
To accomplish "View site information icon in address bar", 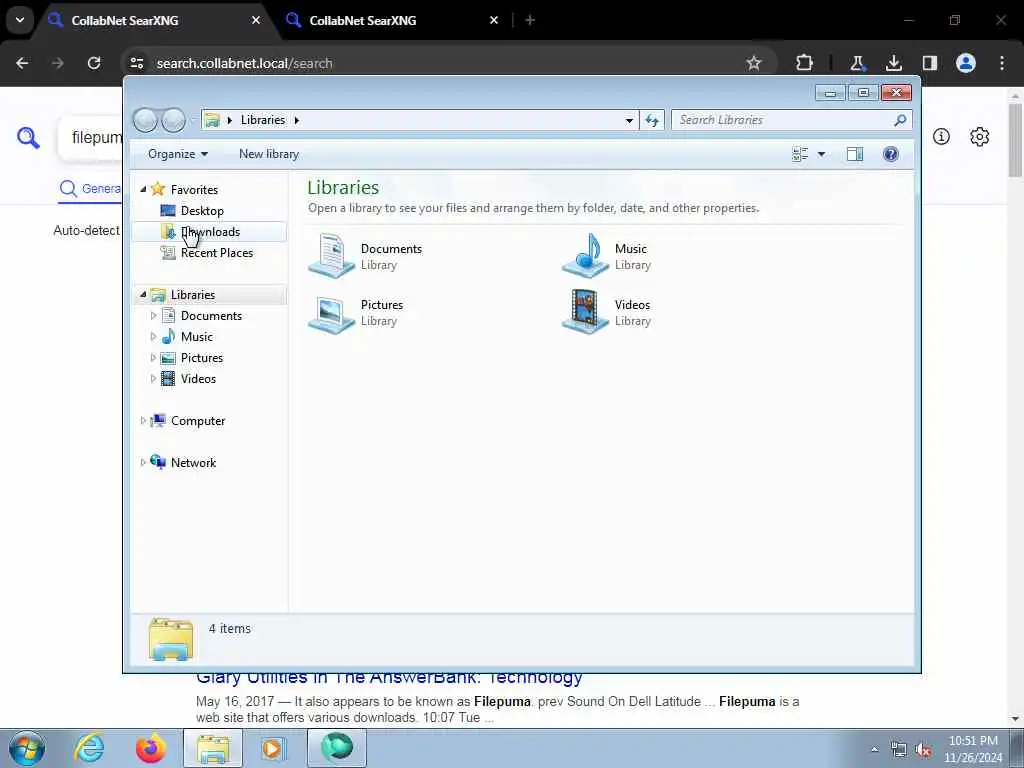I will point(136,63).
